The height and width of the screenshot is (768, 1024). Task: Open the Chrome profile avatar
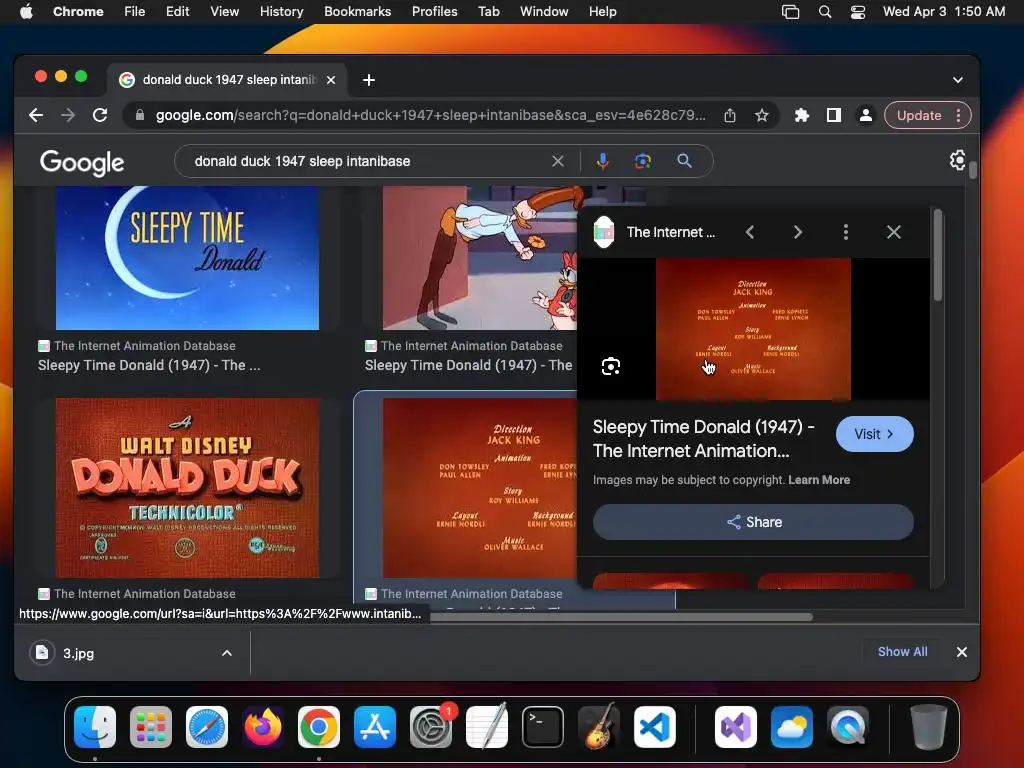pyautogui.click(x=865, y=116)
